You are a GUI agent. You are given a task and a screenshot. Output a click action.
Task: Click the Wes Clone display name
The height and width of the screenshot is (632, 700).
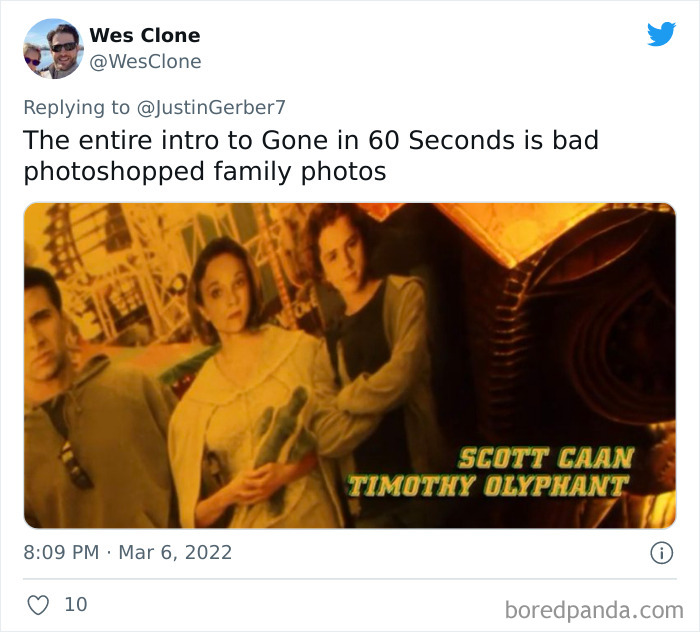145,35
